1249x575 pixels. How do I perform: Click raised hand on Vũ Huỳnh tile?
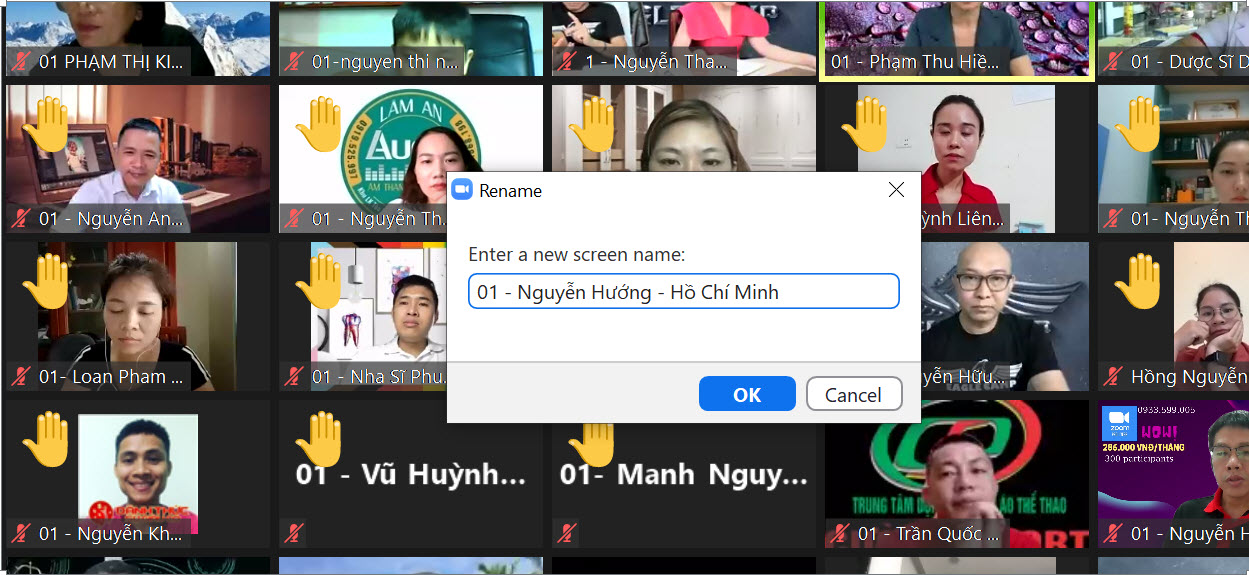tap(319, 439)
